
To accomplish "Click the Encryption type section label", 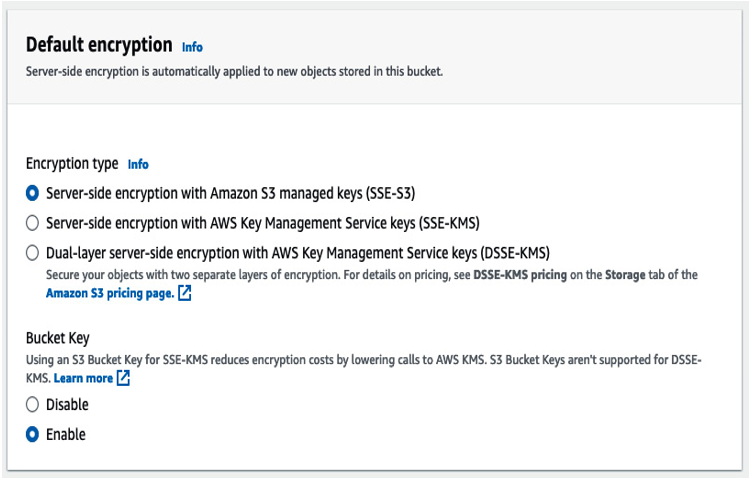I will (x=72, y=164).
